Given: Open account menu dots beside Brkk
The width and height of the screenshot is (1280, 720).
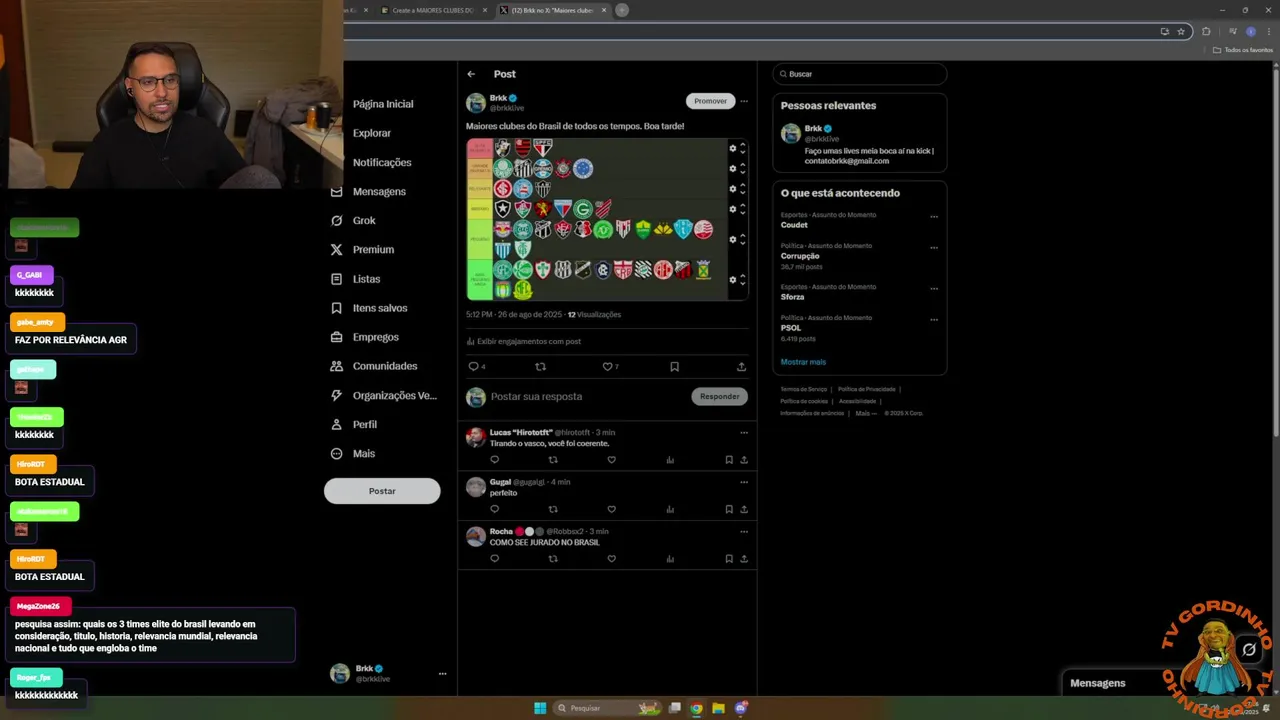Looking at the screenshot, I should (x=442, y=674).
